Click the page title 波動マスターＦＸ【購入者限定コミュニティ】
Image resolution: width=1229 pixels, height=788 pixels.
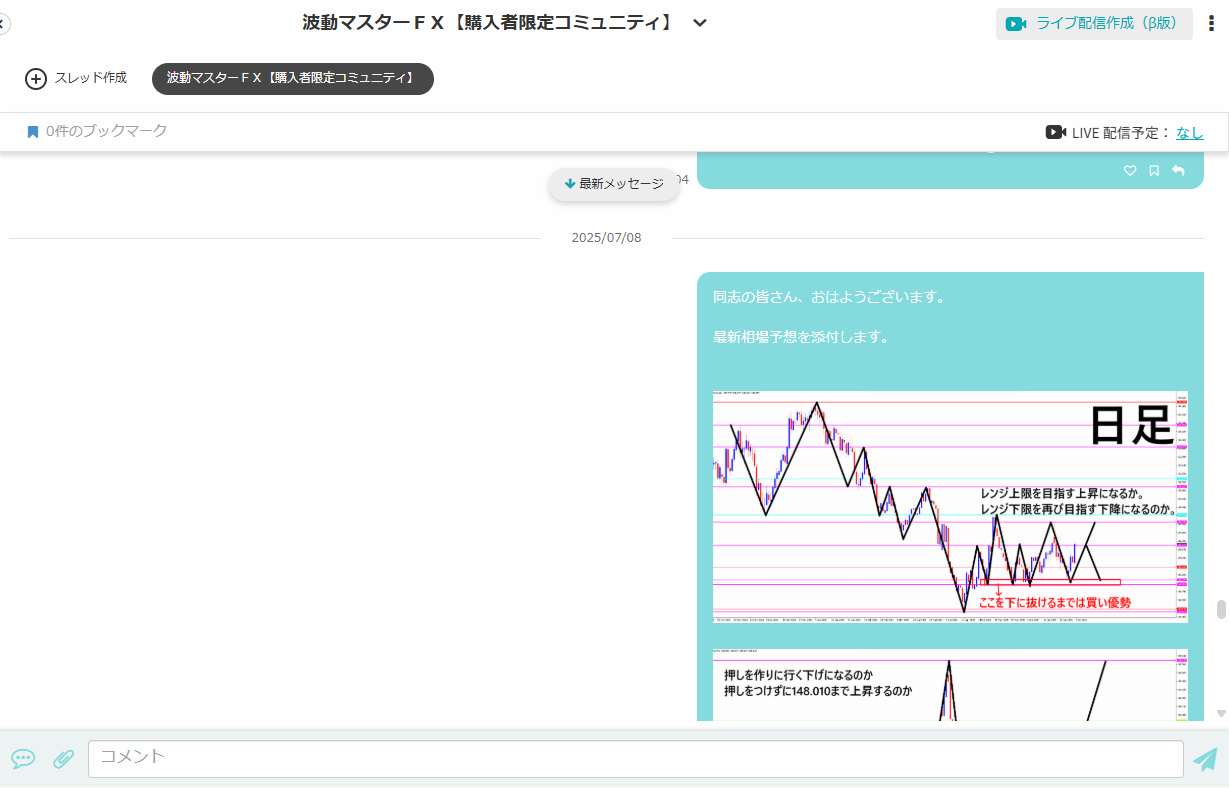(x=488, y=23)
